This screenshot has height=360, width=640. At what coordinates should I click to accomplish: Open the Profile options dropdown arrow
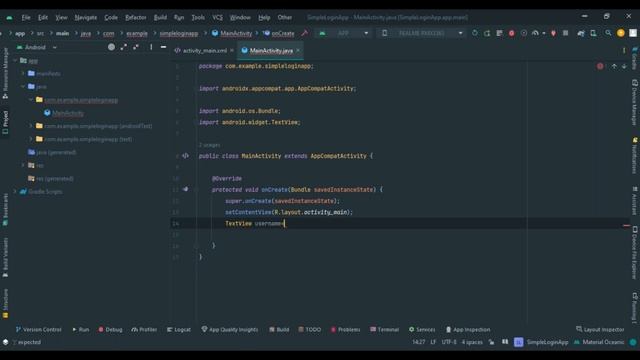544,33
